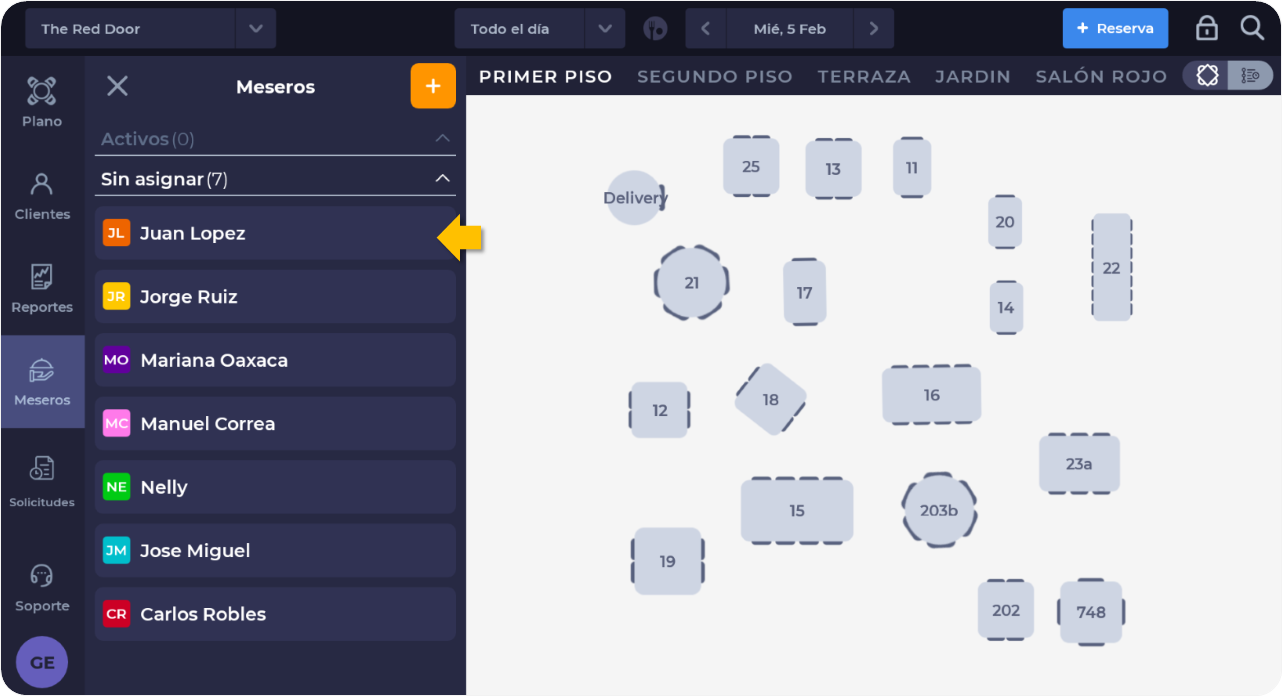Click the GE user avatar
Image resolution: width=1282 pixels, height=696 pixels.
(x=42, y=662)
